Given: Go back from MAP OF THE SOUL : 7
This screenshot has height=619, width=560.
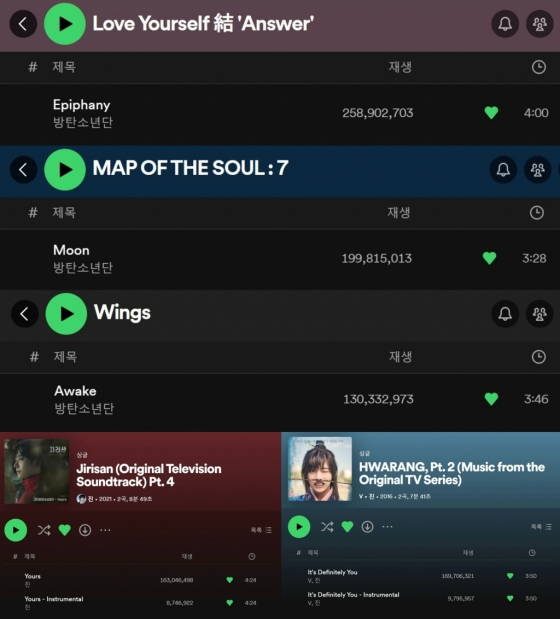Looking at the screenshot, I should pos(23,170).
